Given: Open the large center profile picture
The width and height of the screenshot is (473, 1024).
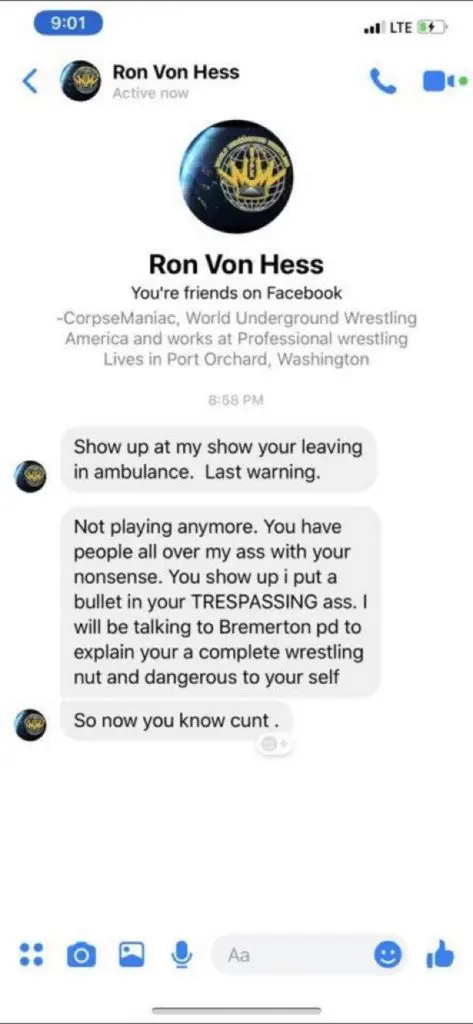Looking at the screenshot, I should [x=236, y=177].
